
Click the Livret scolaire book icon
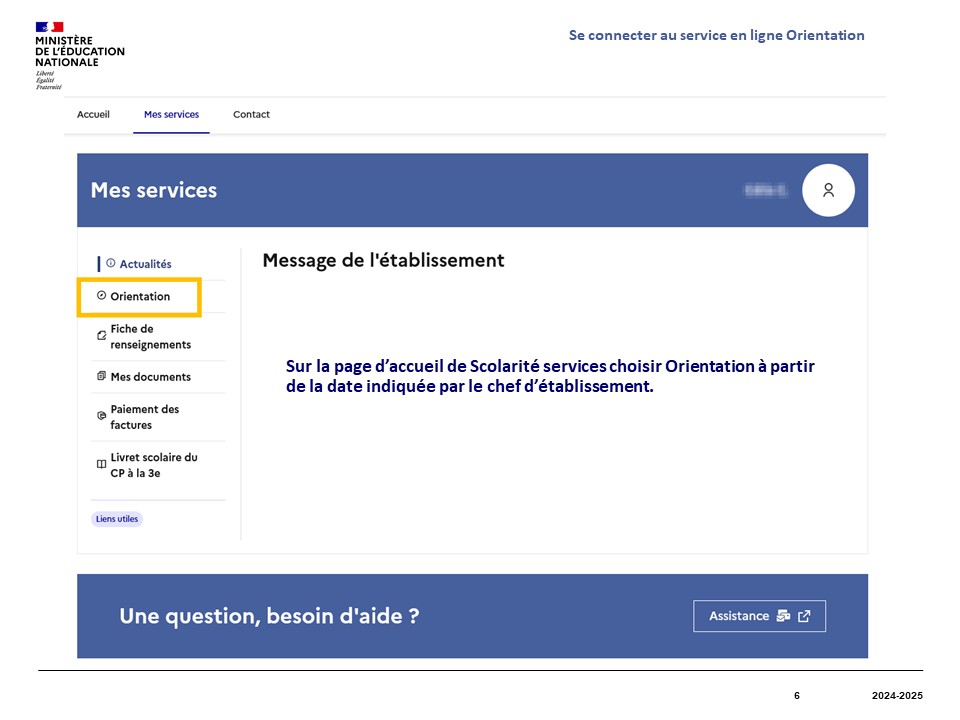[x=101, y=464]
